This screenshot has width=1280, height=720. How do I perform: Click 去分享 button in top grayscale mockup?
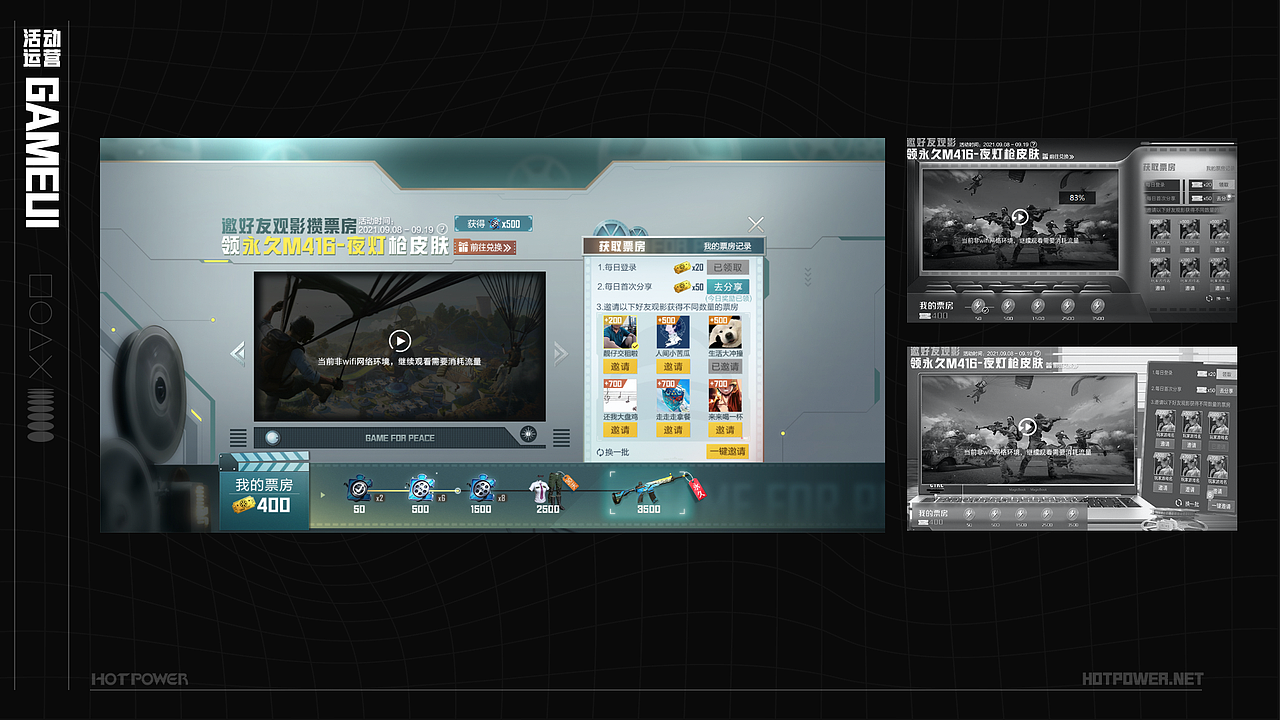click(1223, 198)
